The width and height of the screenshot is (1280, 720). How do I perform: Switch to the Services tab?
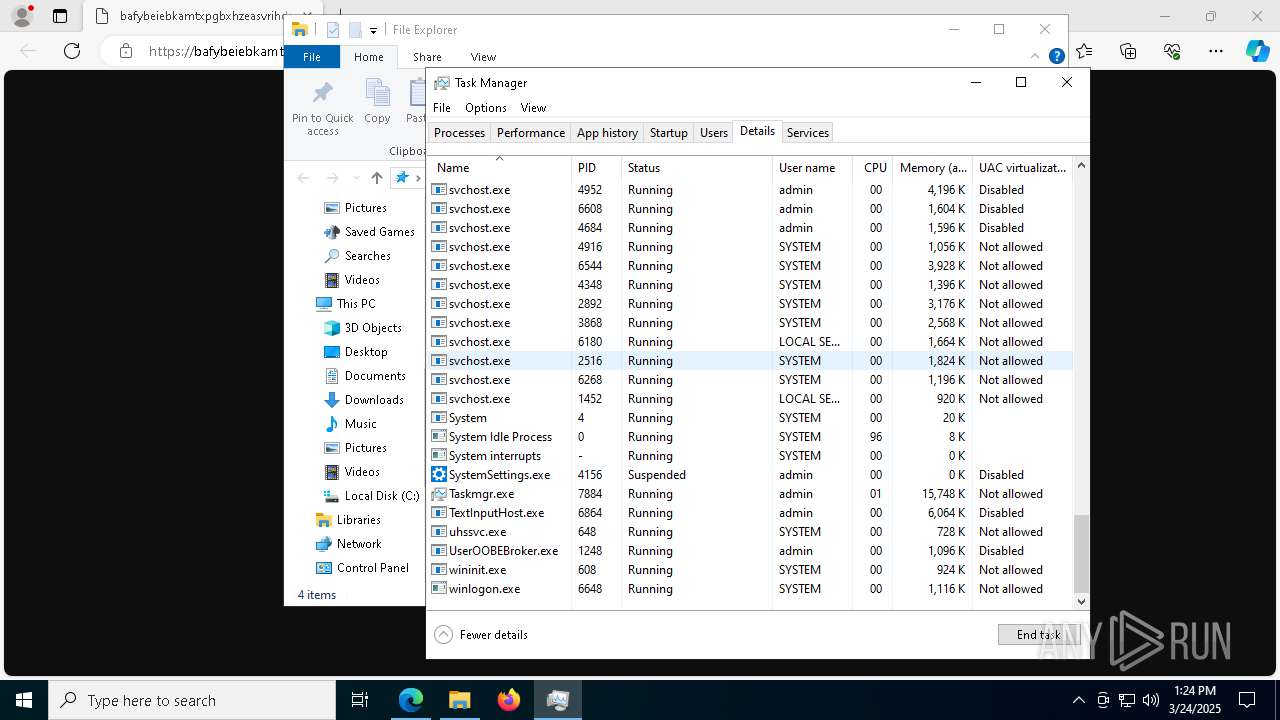pos(807,133)
